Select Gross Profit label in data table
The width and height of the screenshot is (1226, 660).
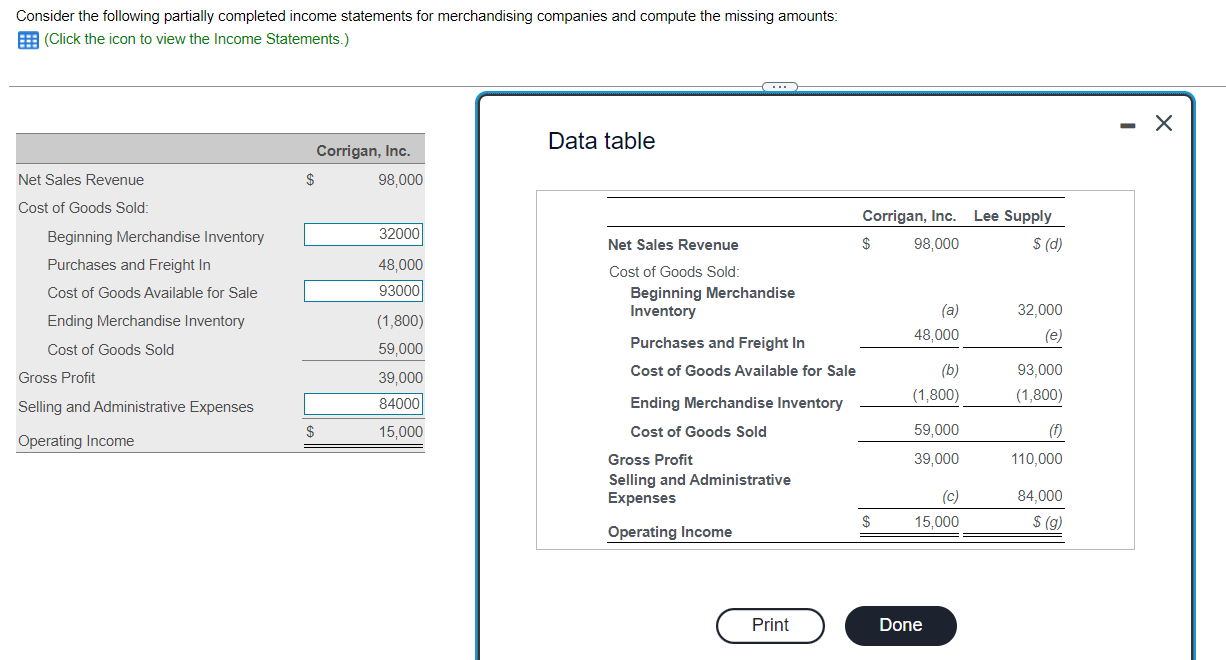pyautogui.click(x=650, y=460)
